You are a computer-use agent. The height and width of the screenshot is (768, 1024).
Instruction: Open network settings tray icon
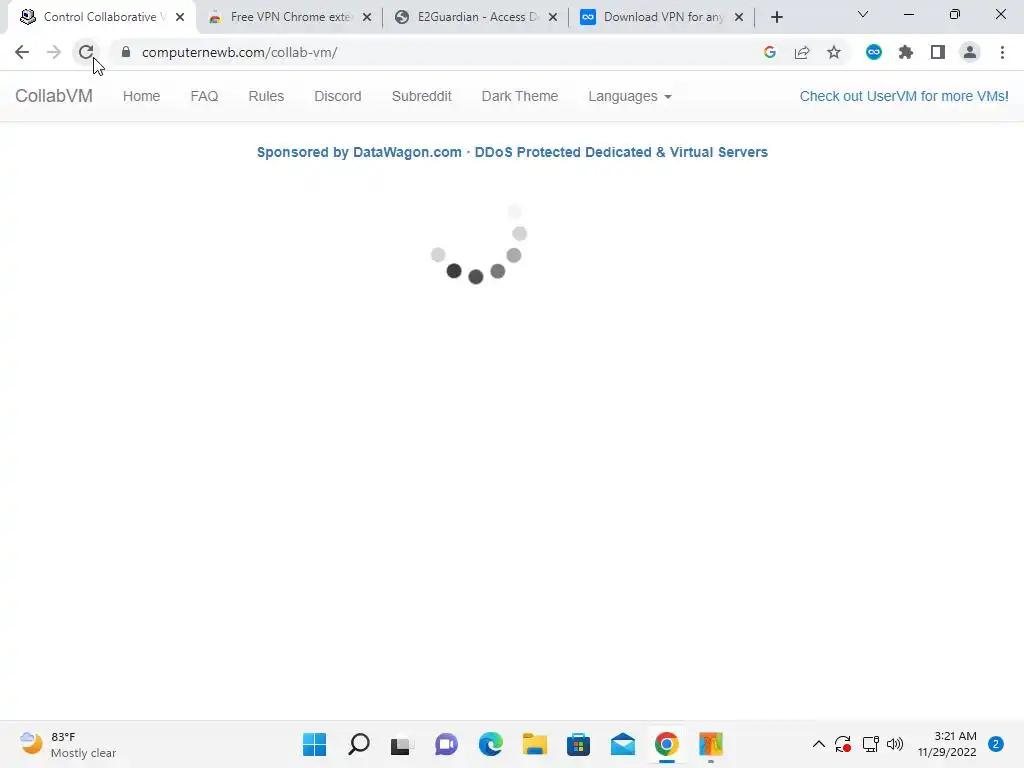point(871,744)
